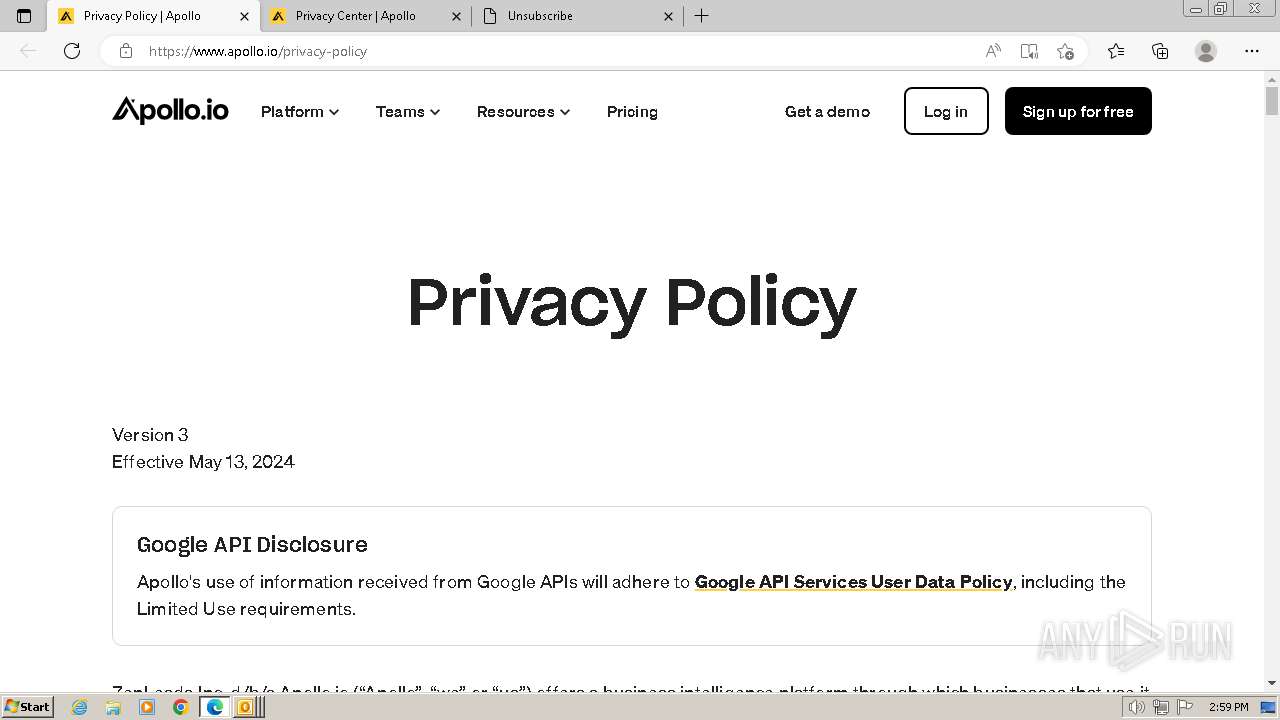Click the Log in button

pyautogui.click(x=946, y=111)
